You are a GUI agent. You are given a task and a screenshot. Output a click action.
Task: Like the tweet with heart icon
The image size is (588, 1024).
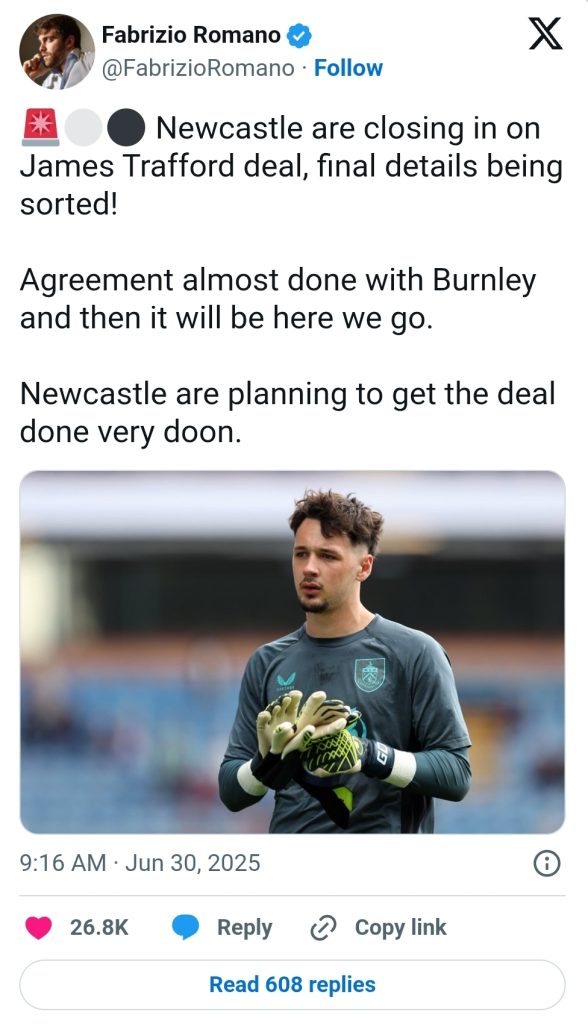39,927
